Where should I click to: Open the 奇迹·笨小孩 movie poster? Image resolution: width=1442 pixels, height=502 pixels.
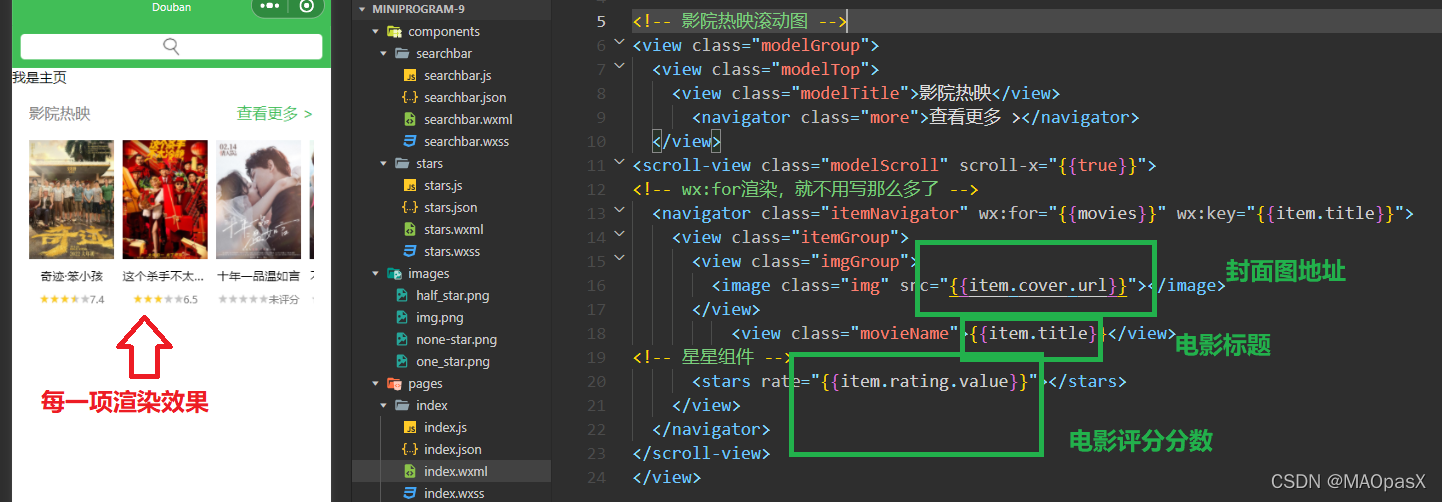pyautogui.click(x=71, y=200)
